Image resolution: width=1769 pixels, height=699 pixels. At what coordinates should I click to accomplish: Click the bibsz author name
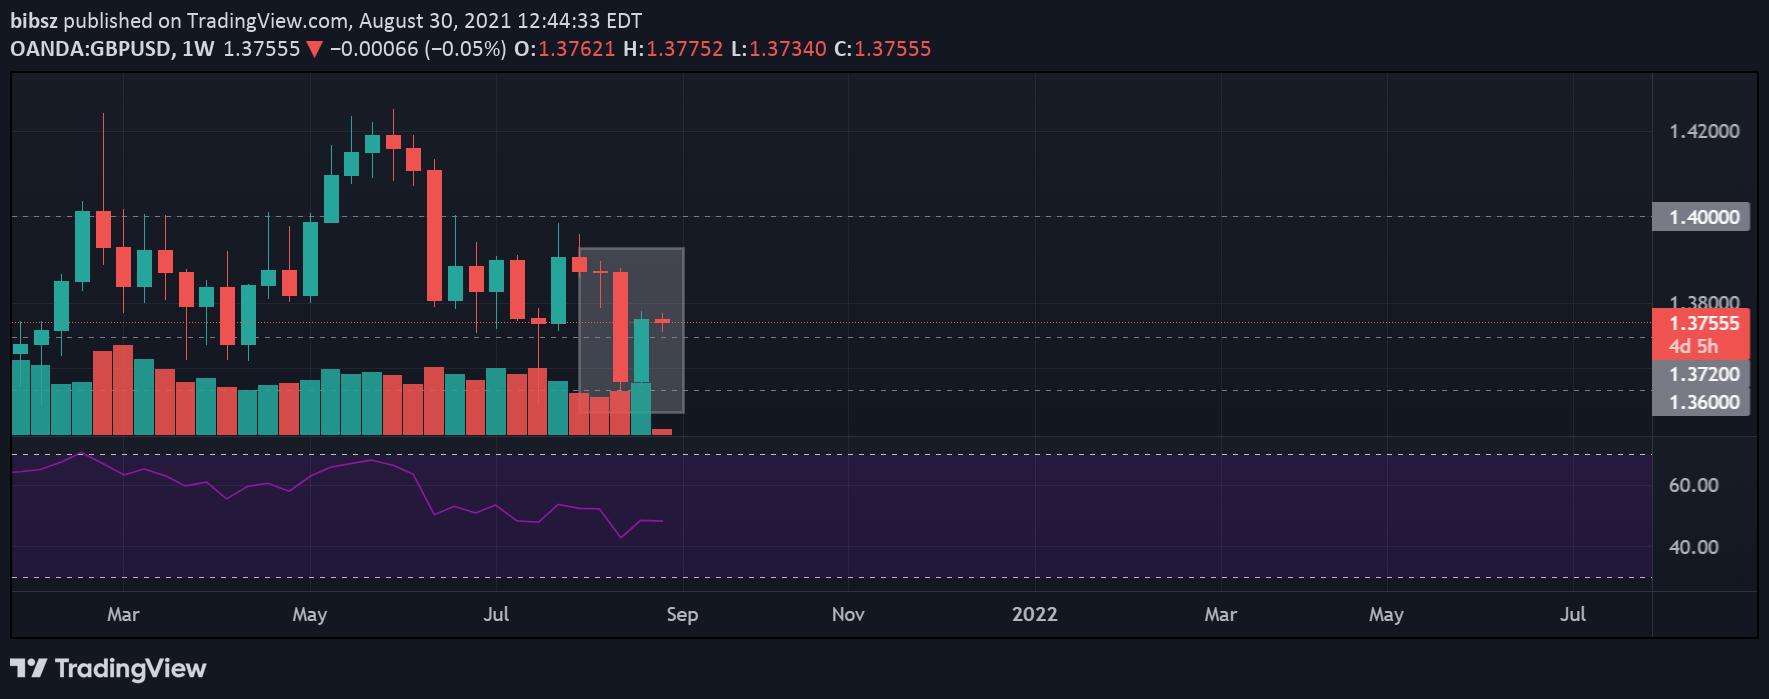(34, 21)
